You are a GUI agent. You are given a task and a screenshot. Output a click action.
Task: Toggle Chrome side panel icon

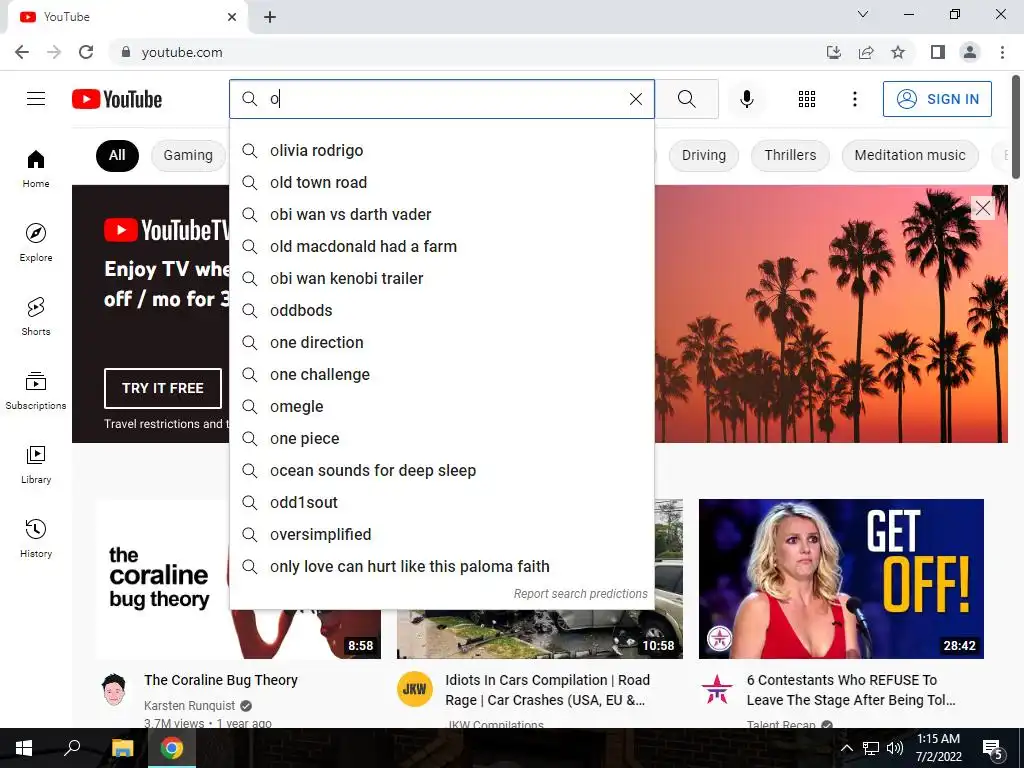pos(938,52)
